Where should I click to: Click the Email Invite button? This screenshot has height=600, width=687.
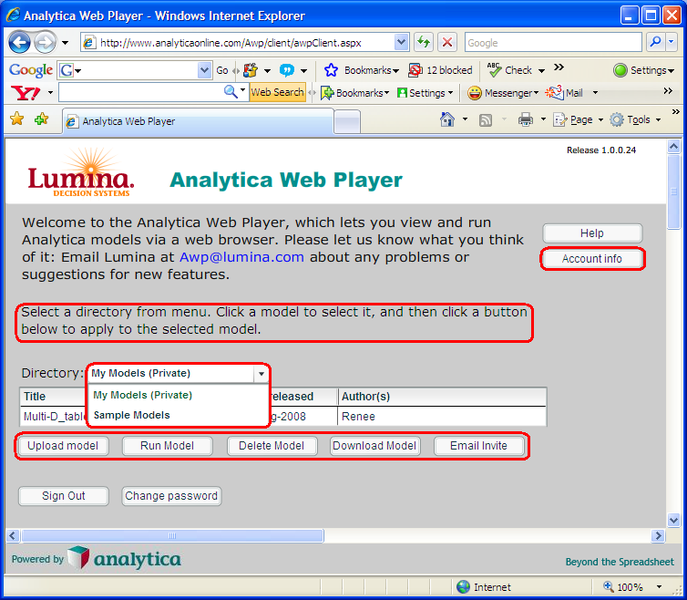[x=478, y=446]
